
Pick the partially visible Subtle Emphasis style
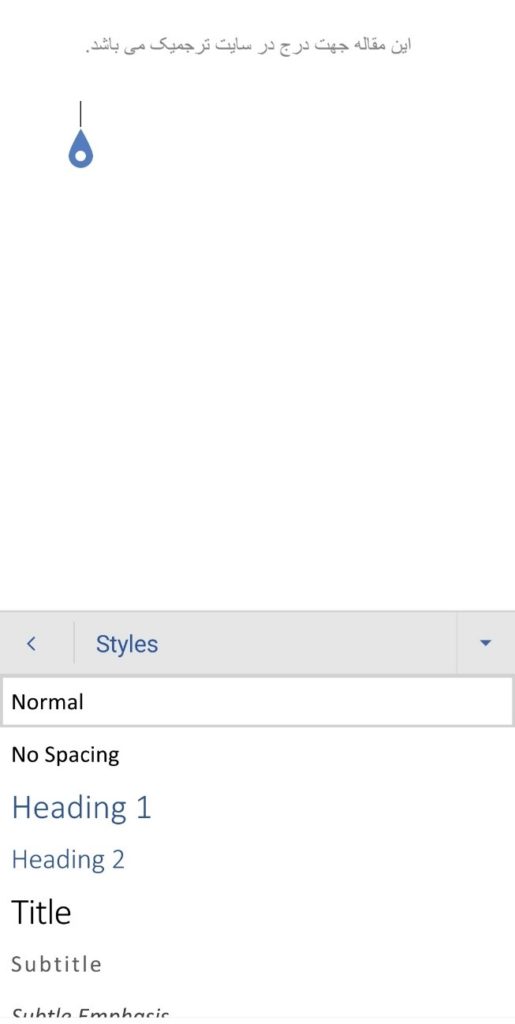[x=90, y=1014]
